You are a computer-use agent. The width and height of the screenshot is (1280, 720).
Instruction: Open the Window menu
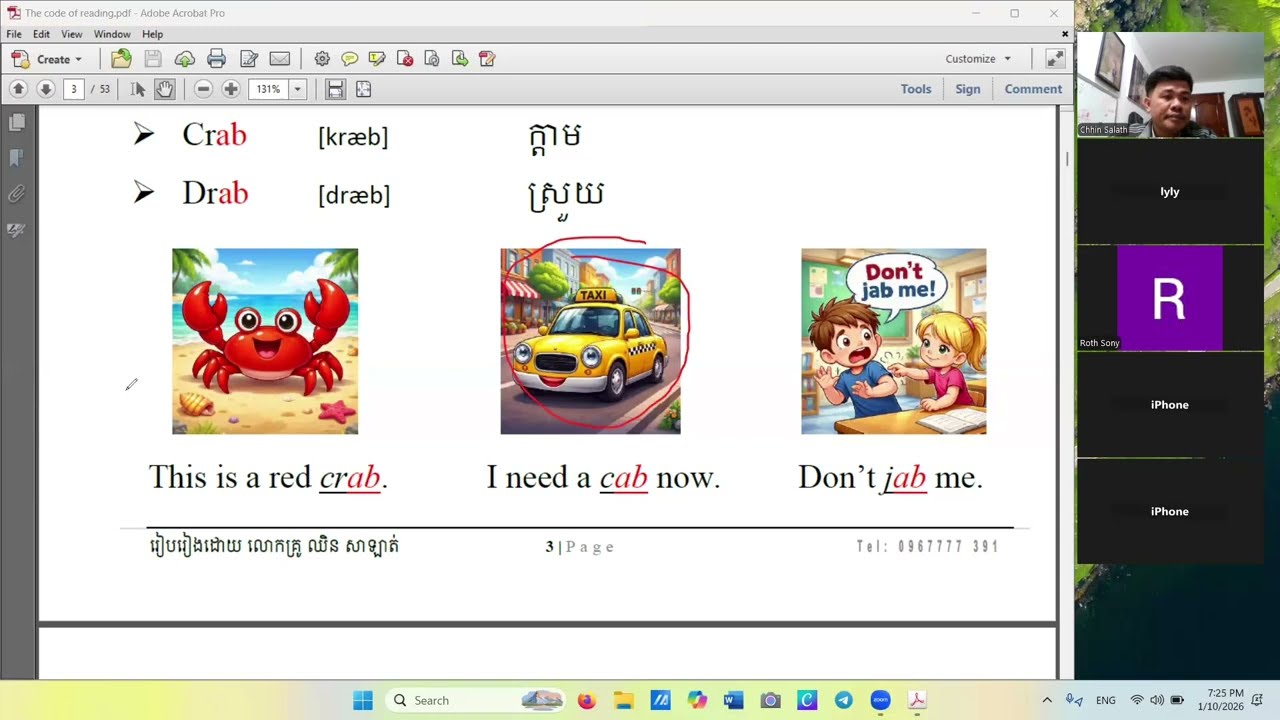112,34
